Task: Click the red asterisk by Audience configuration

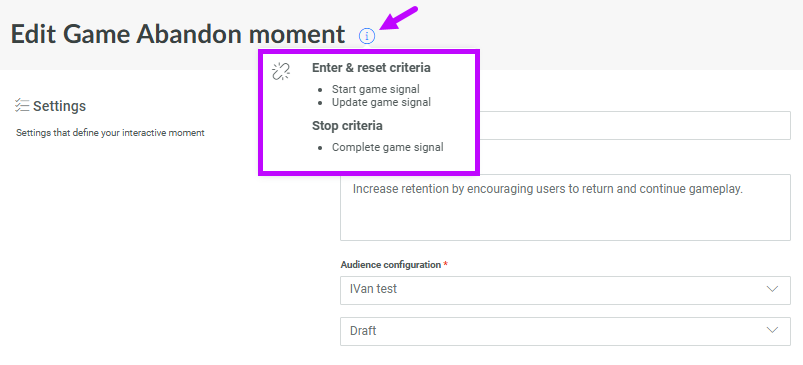Action: coord(446,264)
